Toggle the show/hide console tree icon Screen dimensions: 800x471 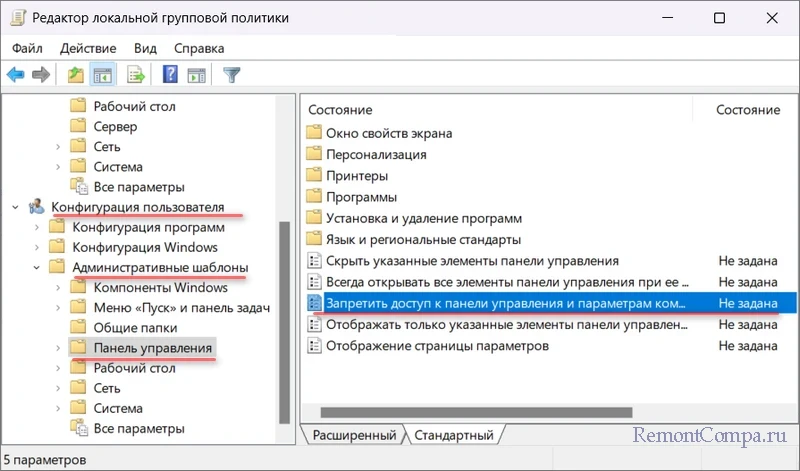pyautogui.click(x=103, y=75)
